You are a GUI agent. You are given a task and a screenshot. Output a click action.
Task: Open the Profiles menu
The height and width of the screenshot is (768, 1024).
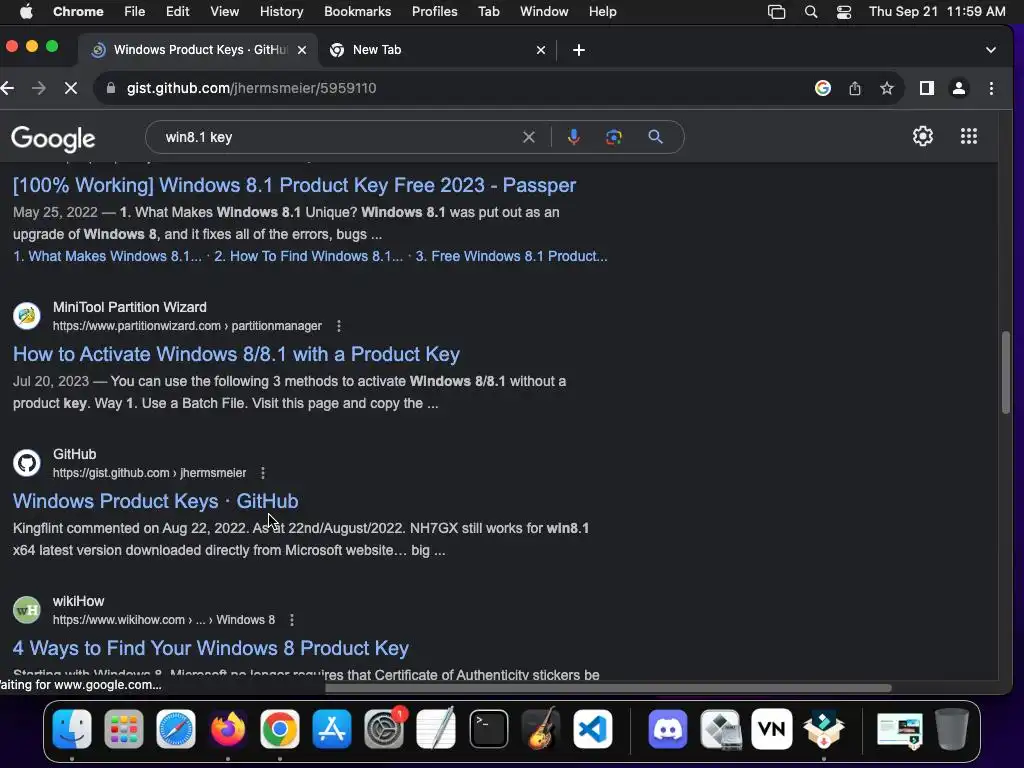(x=434, y=12)
